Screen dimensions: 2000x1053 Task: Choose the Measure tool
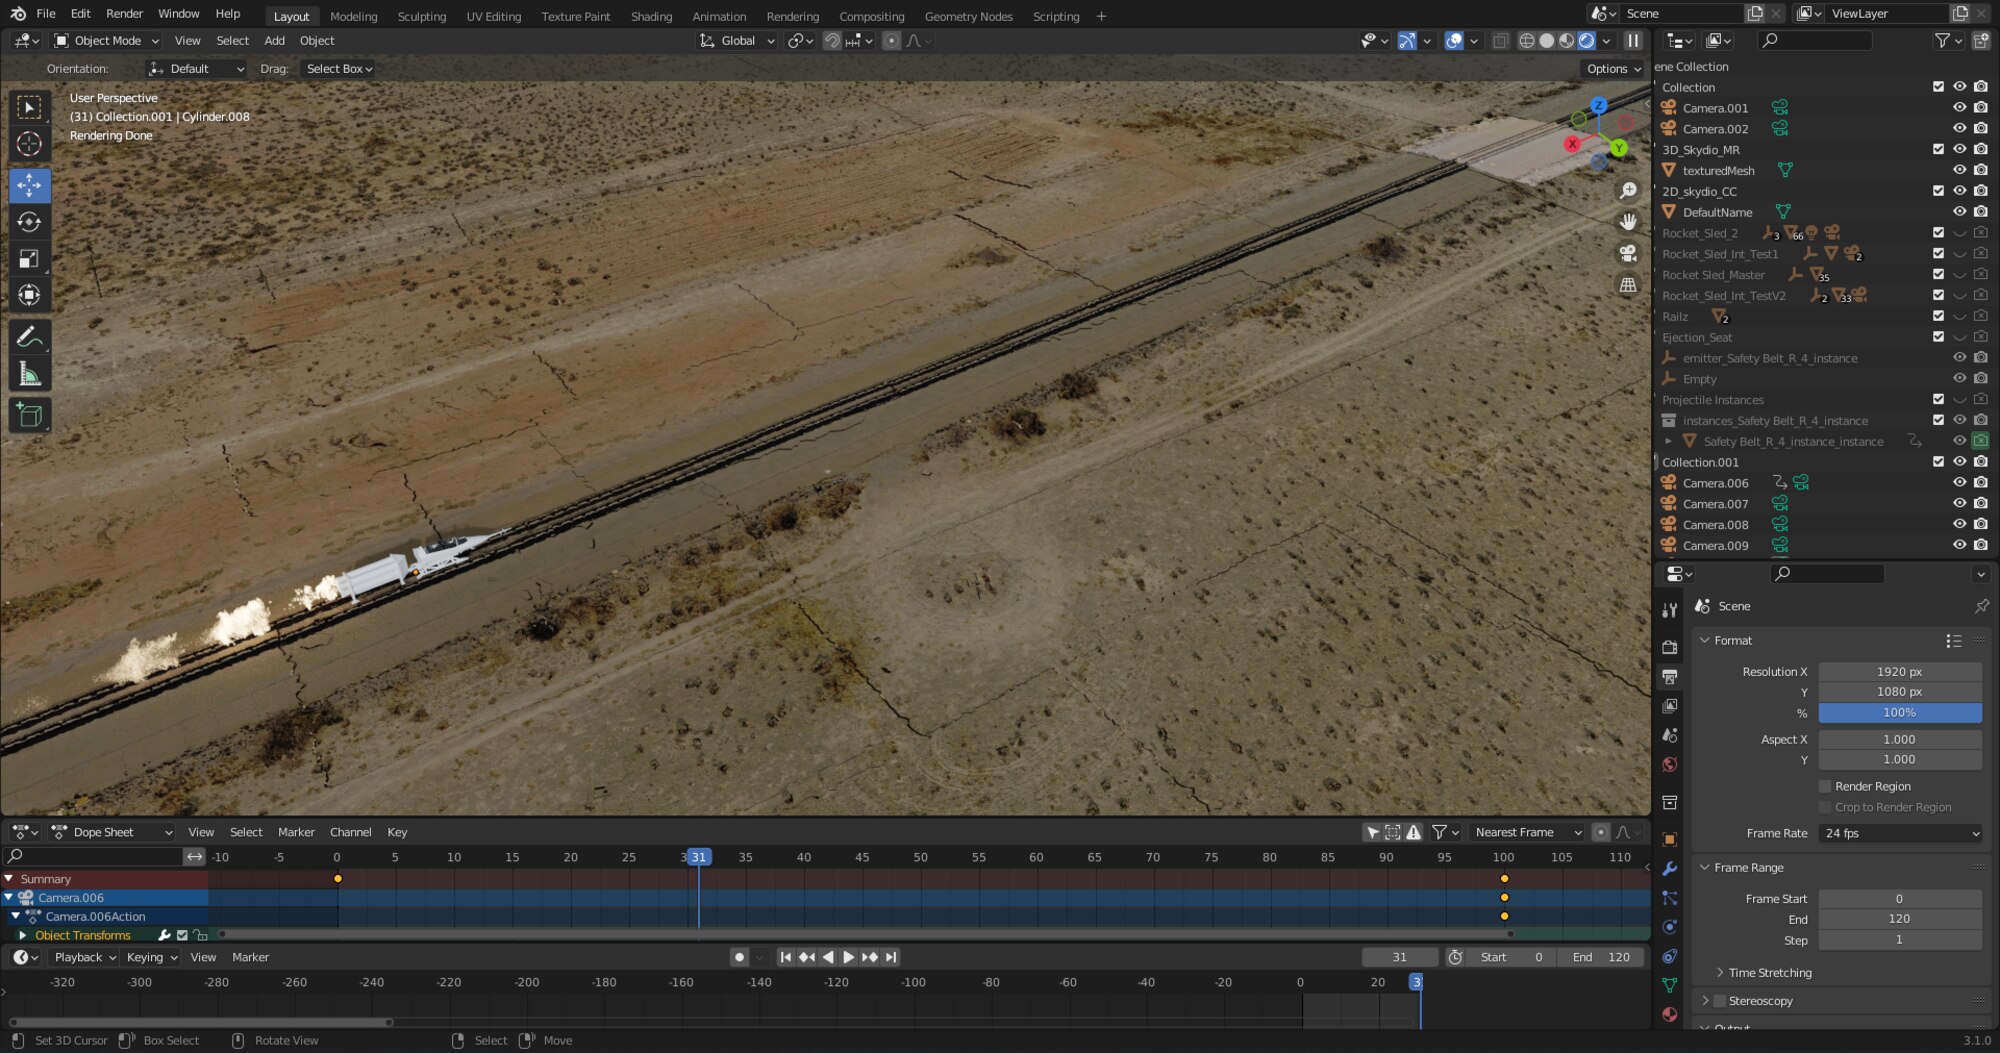[29, 374]
